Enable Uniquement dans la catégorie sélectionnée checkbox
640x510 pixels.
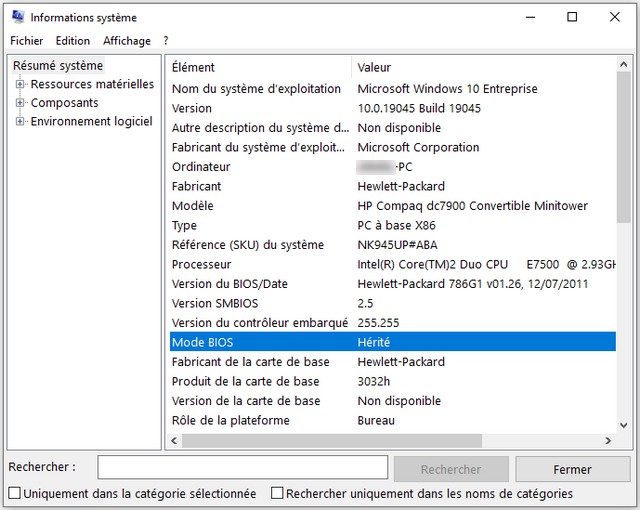point(14,494)
